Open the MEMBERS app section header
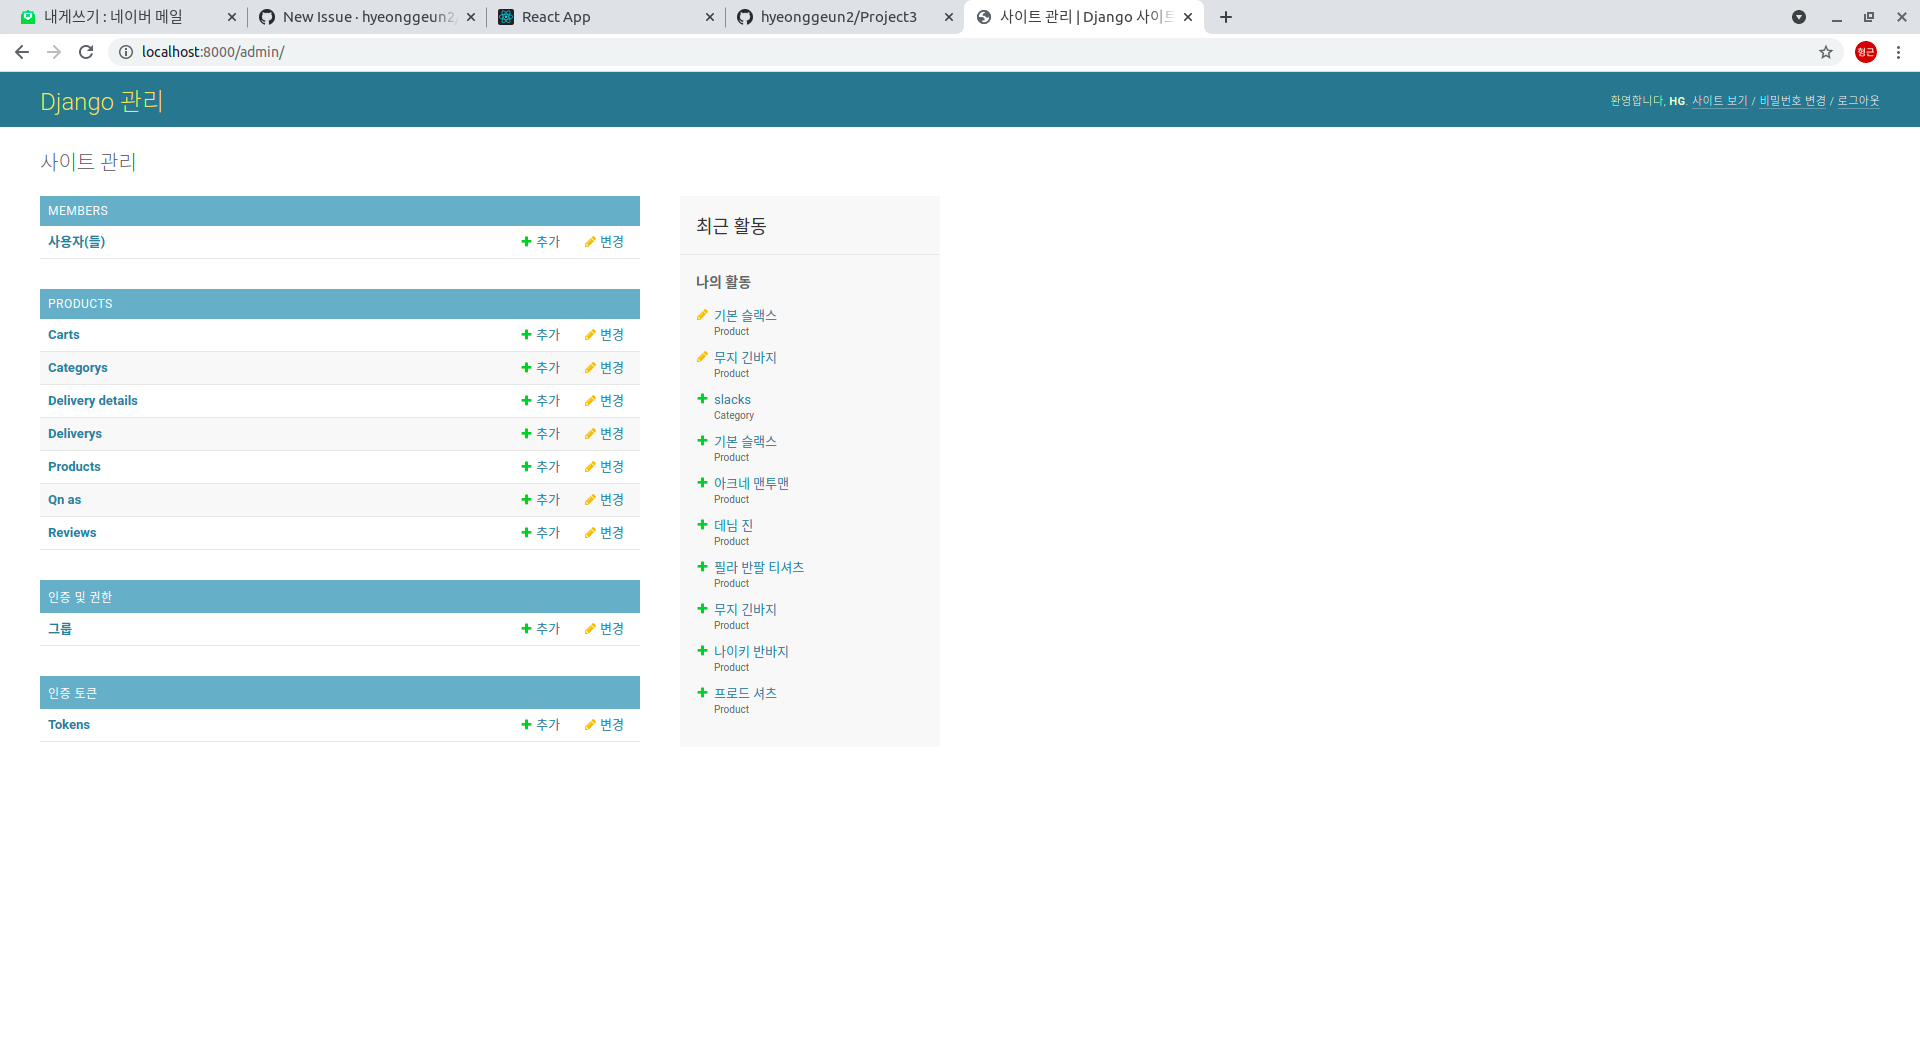1920x1042 pixels. coord(78,211)
